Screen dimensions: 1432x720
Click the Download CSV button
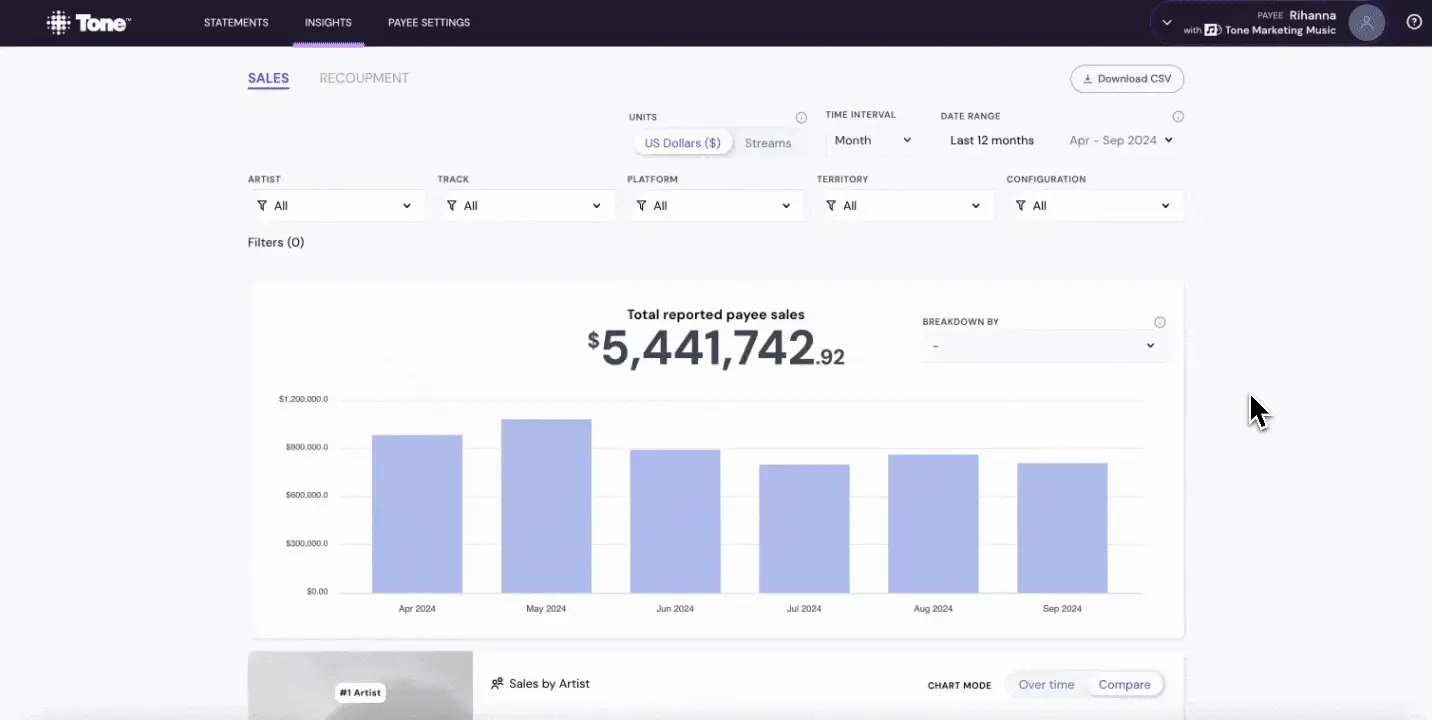1127,79
